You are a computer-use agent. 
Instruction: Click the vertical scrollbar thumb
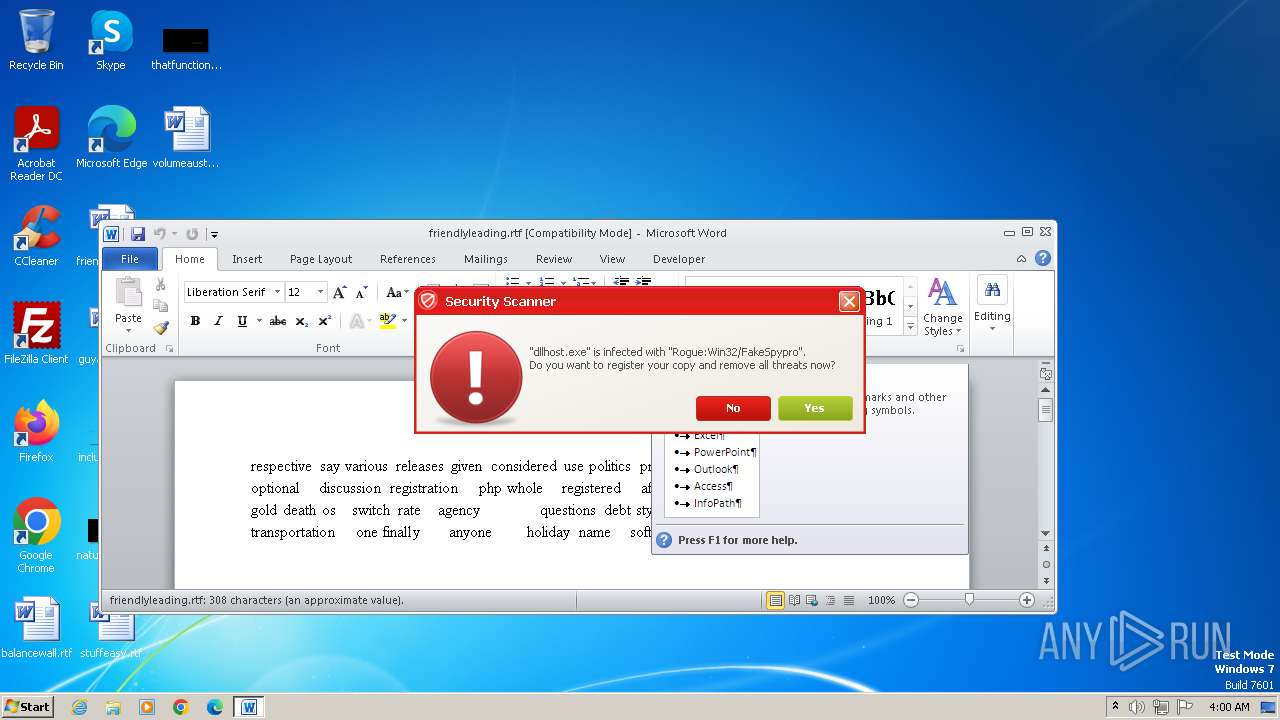tap(1046, 410)
